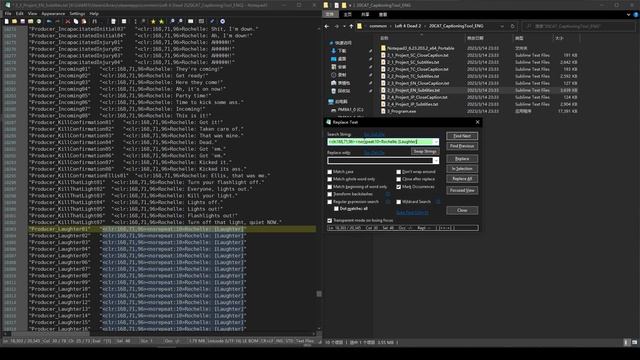Screen dimensions: 640x360
Task: Click the Paste icon in Notepad3 toolbar
Action: (x=84, y=21)
